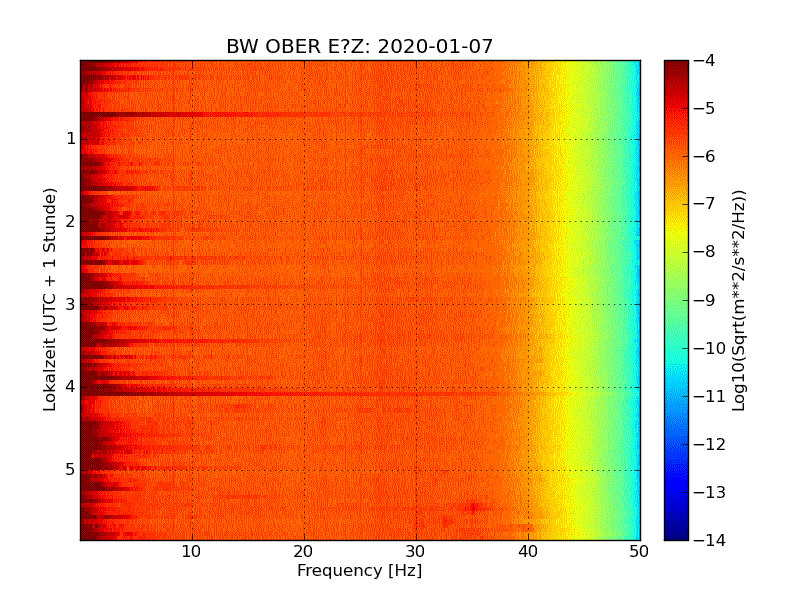Viewport: 800px width, 600px height.
Task: Click colorbar tick label −5
Action: click(705, 109)
